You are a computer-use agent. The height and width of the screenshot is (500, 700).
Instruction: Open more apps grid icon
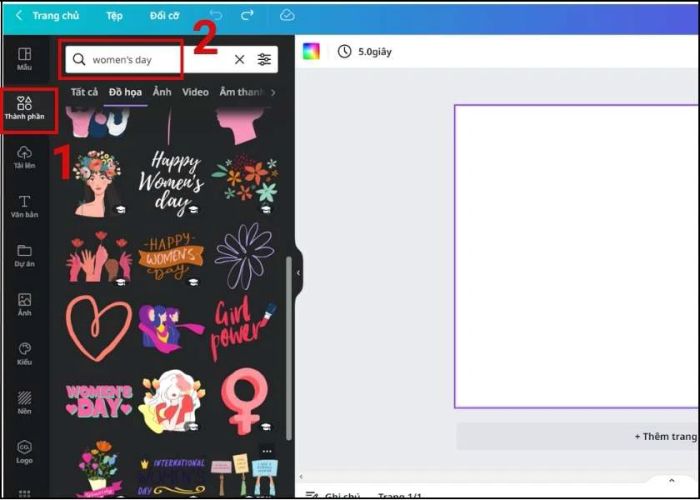25,493
